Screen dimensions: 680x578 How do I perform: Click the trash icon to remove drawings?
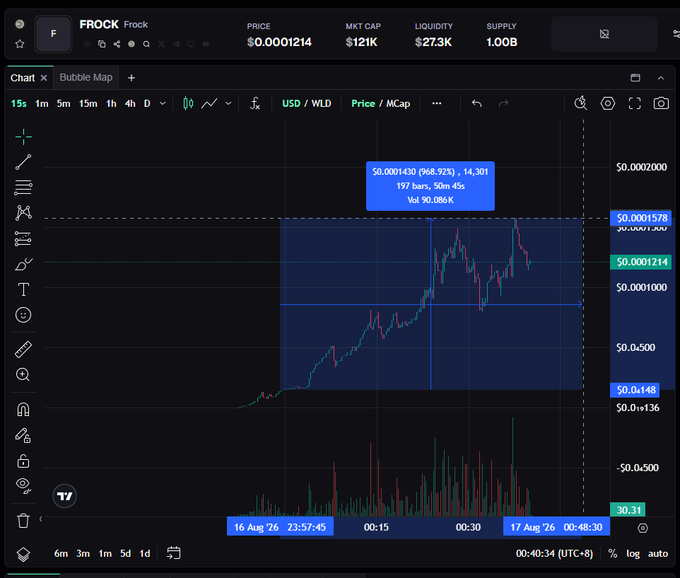[23, 520]
